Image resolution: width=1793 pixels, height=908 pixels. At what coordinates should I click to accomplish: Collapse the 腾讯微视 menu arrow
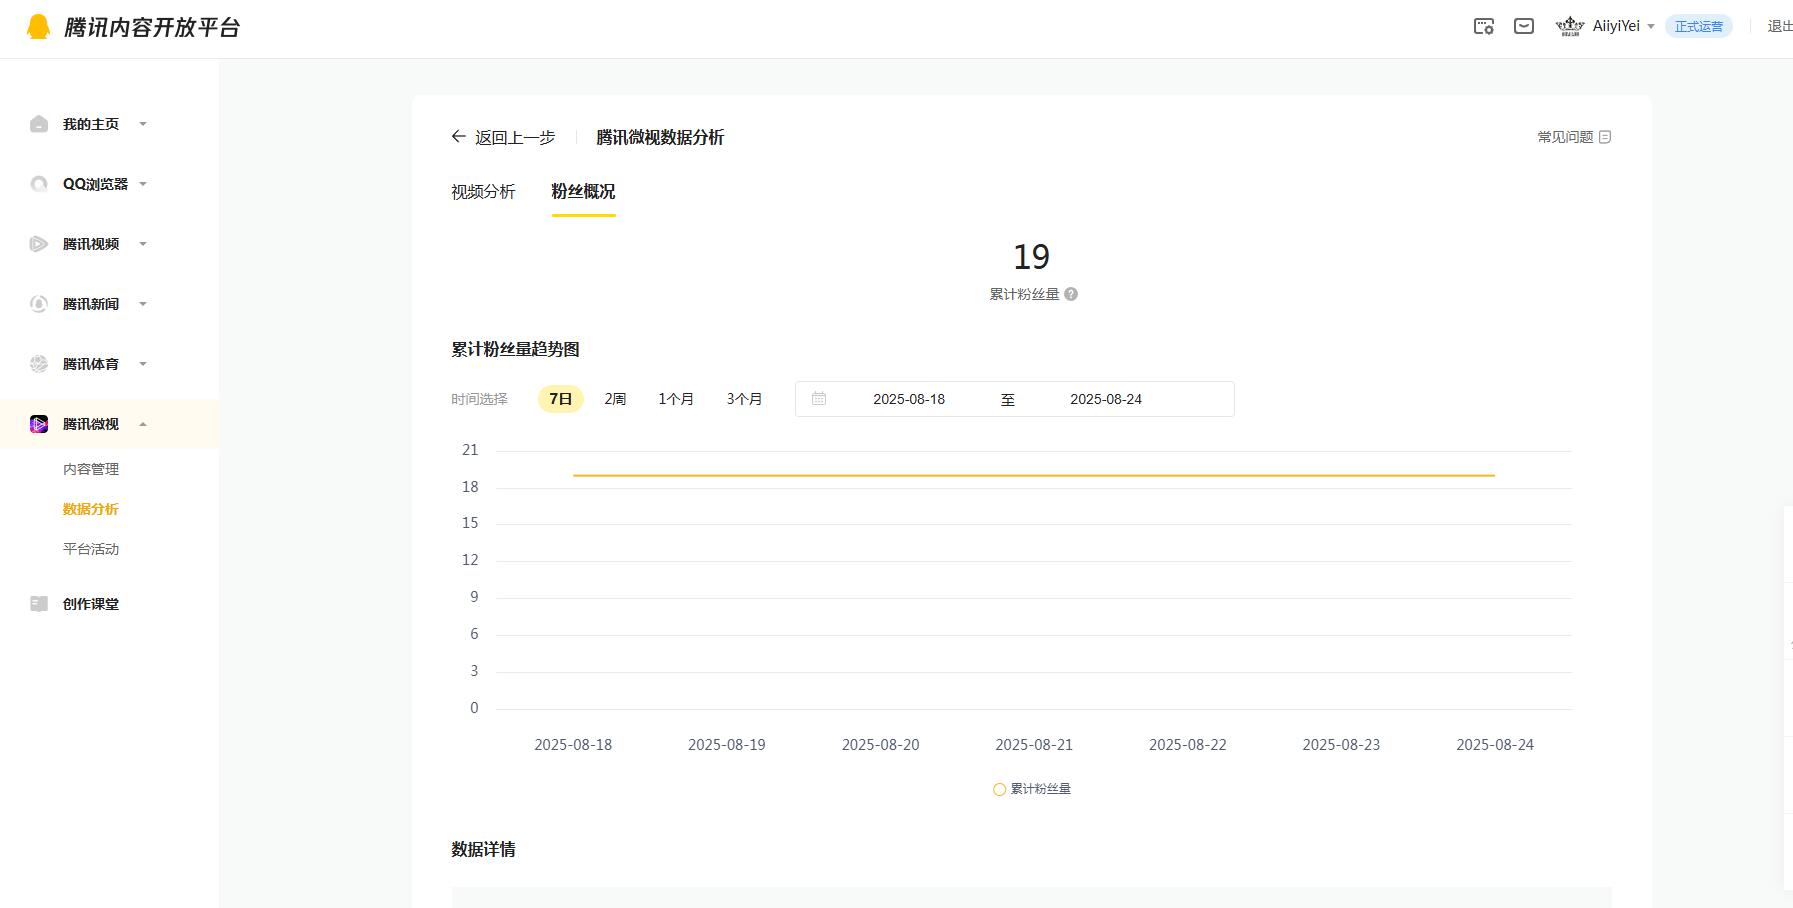(x=143, y=424)
